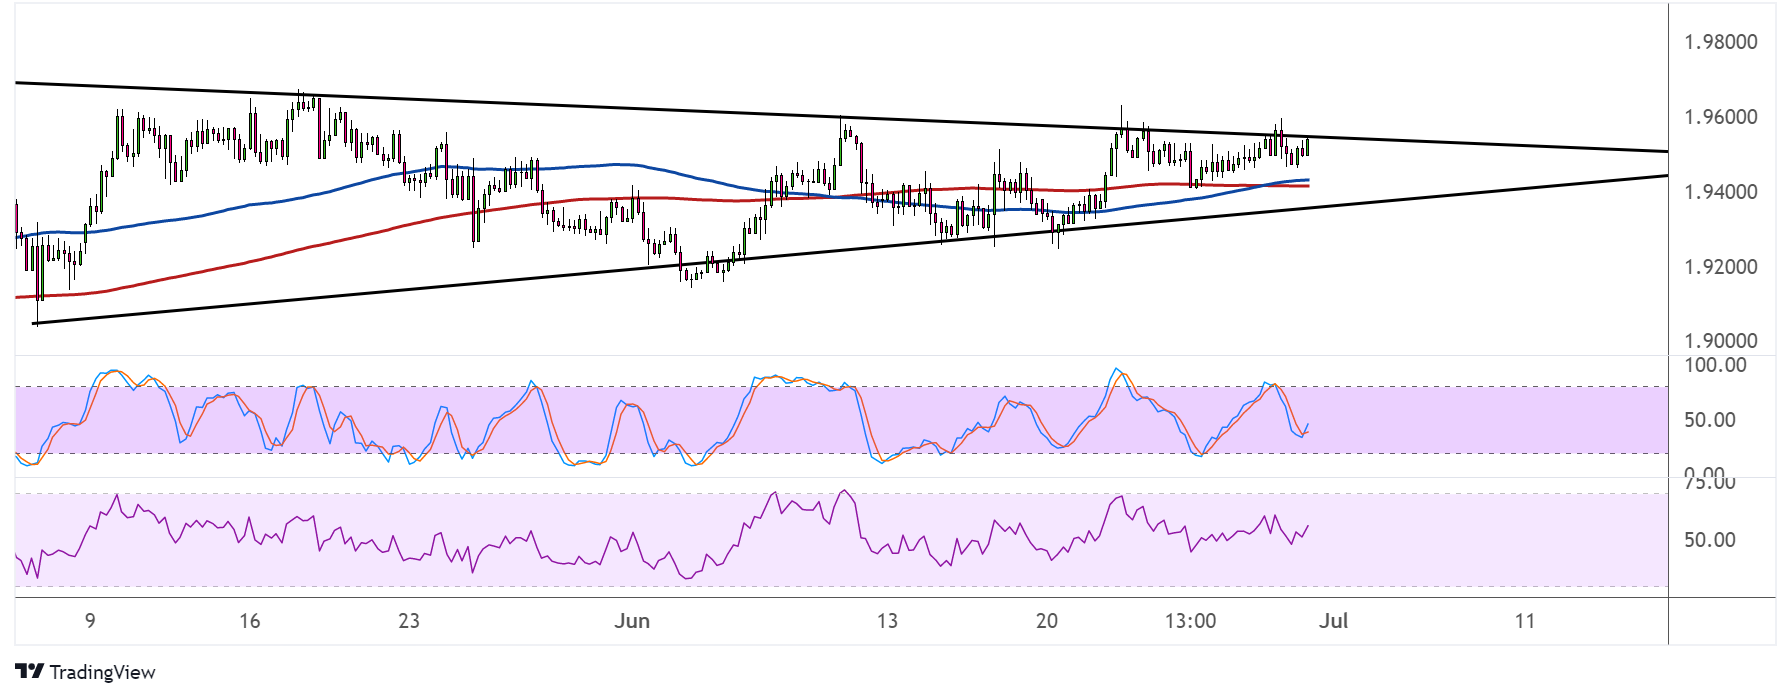
Task: Select the 1.92000 price axis label
Action: pyautogui.click(x=1720, y=267)
